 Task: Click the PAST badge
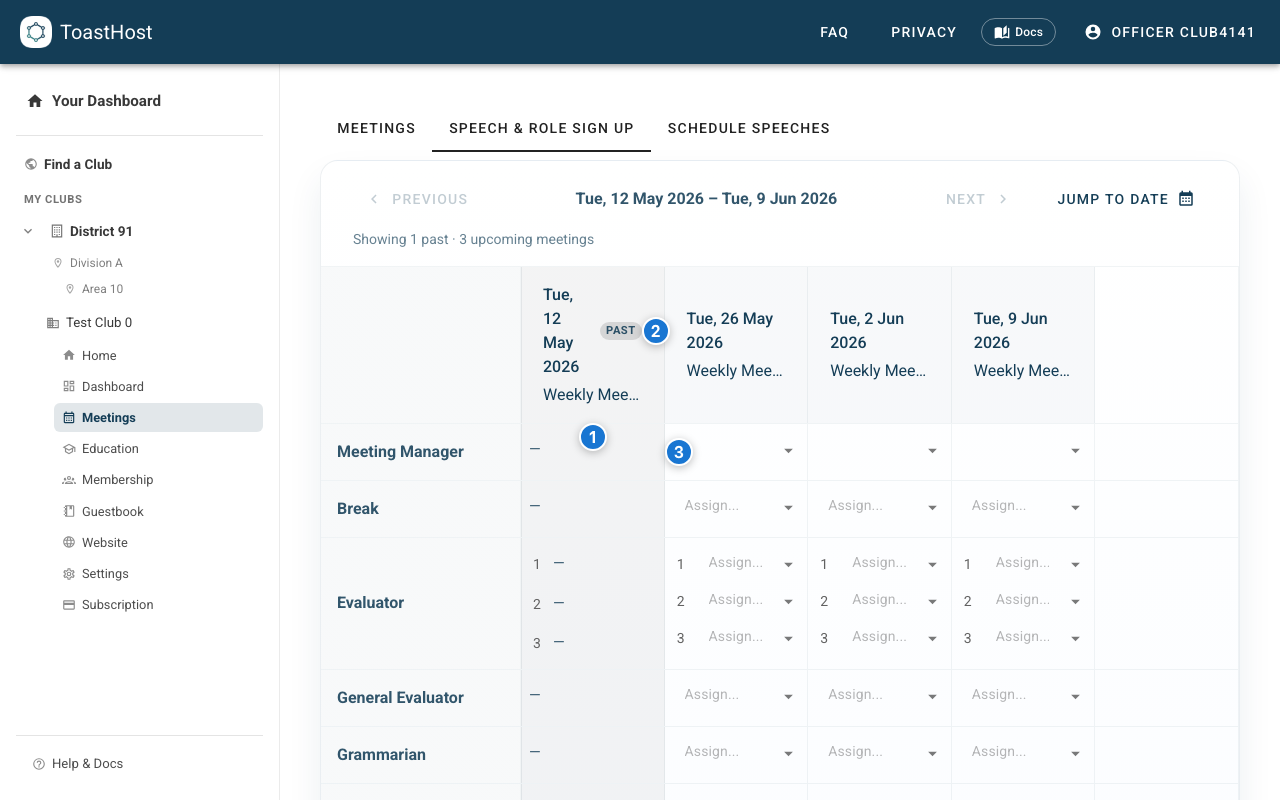[x=621, y=330]
